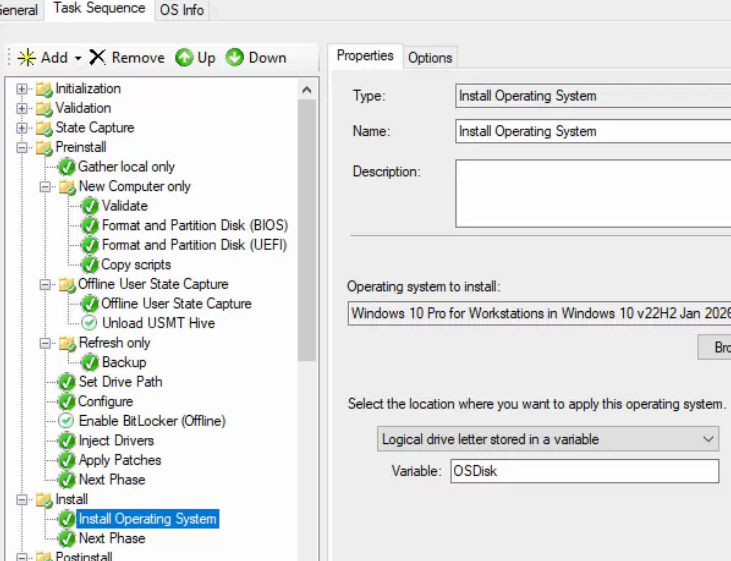Click Format and Partition Disk (BIOS) check icon
This screenshot has width=731, height=561.
[90, 226]
